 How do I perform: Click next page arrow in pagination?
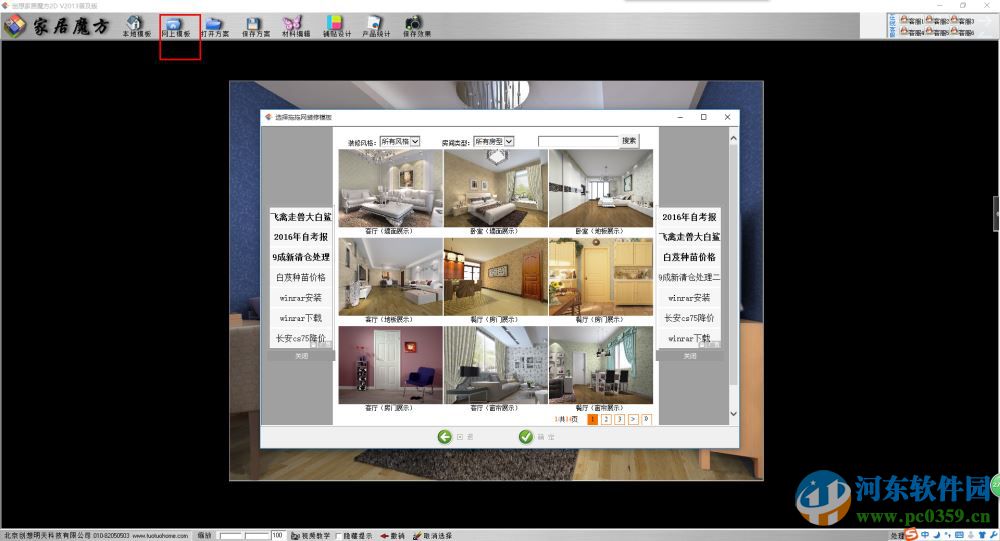633,419
